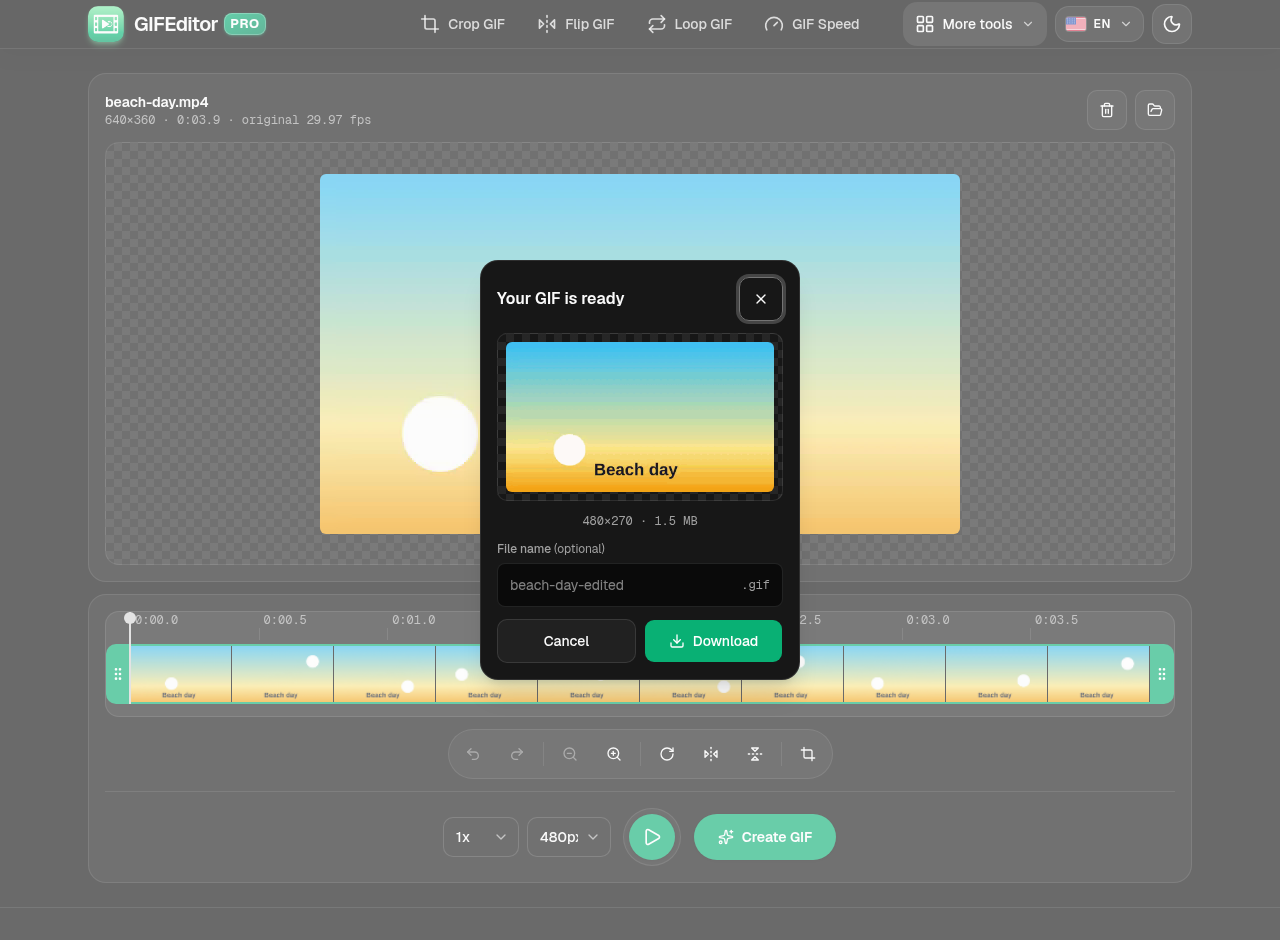Open the 1x speed dropdown
The width and height of the screenshot is (1280, 940).
point(481,837)
